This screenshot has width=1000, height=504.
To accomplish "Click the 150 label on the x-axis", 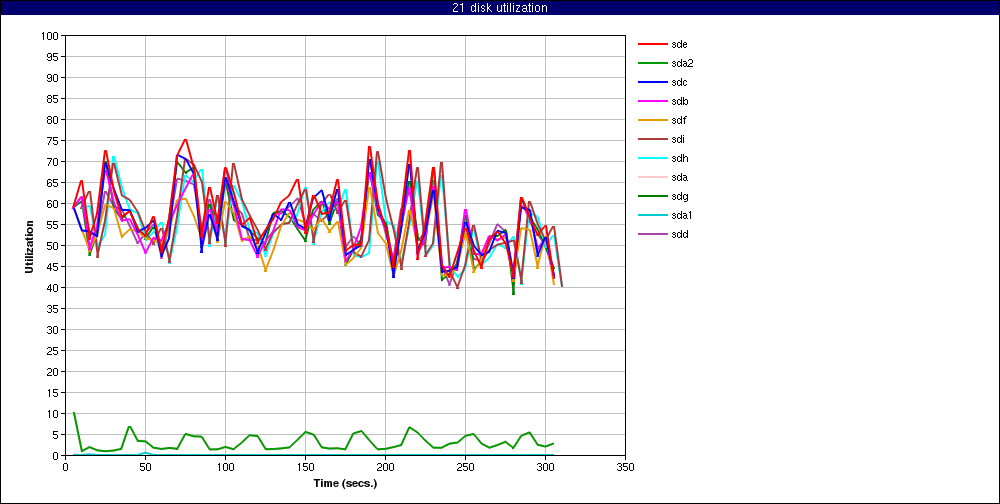I will (x=305, y=467).
